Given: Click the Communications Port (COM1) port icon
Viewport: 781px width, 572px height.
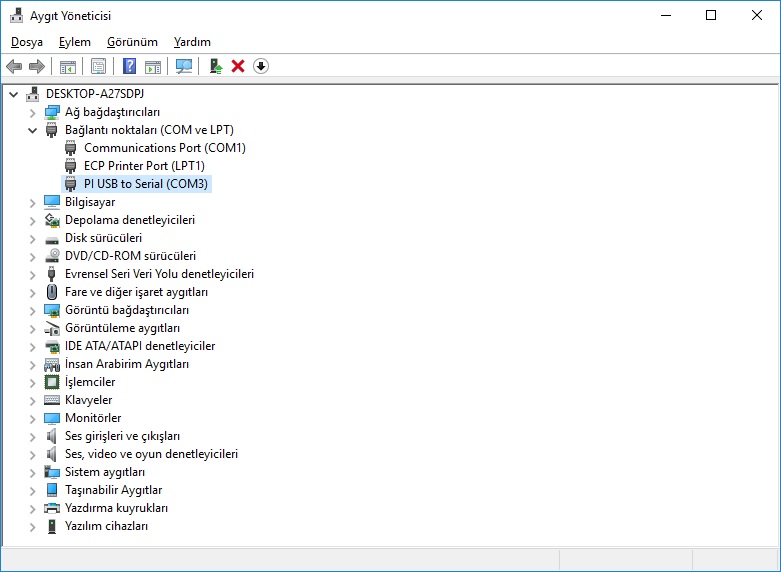Looking at the screenshot, I should coord(71,148).
